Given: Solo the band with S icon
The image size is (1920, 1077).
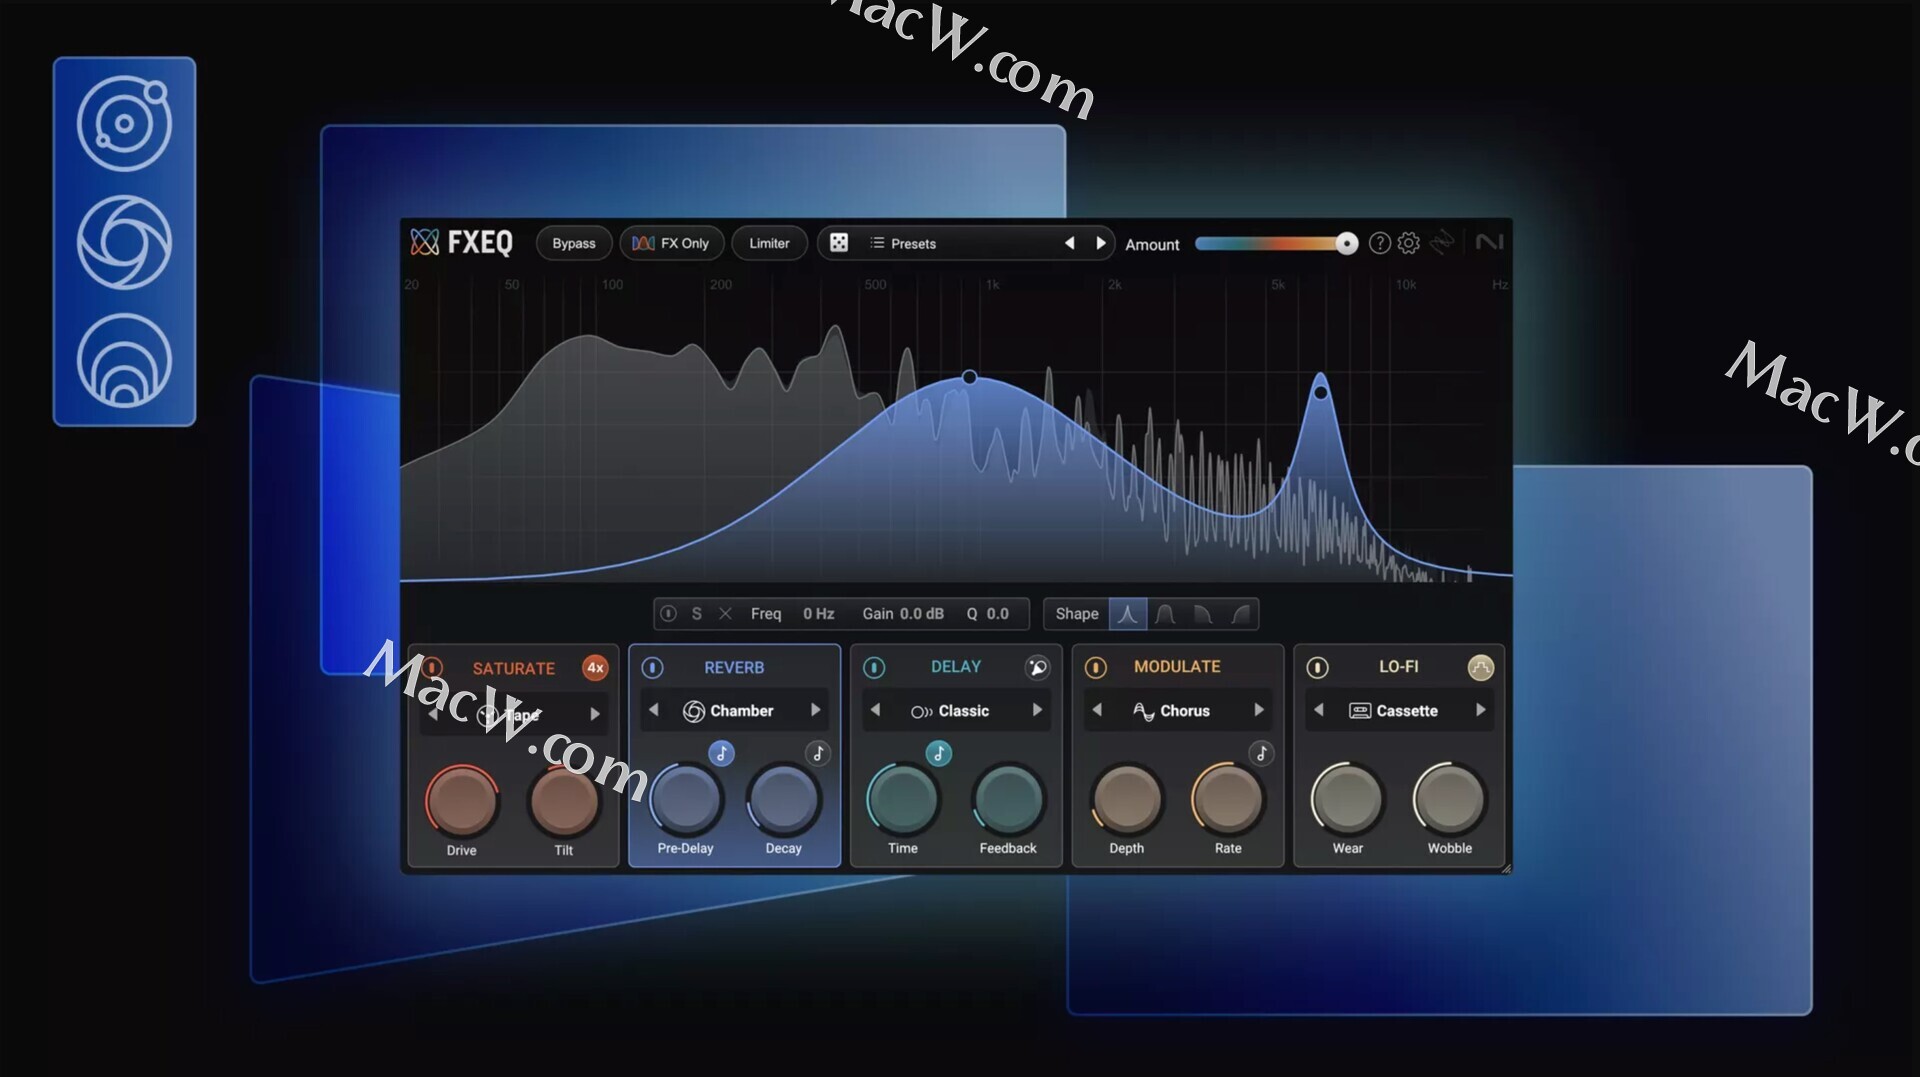Looking at the screenshot, I should (697, 614).
